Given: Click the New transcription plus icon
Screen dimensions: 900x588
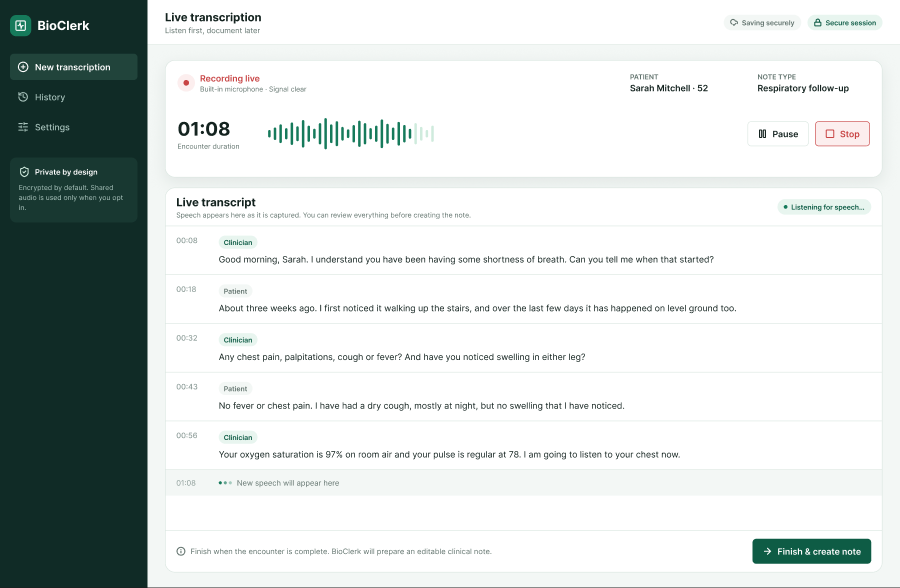Looking at the screenshot, I should [23, 67].
